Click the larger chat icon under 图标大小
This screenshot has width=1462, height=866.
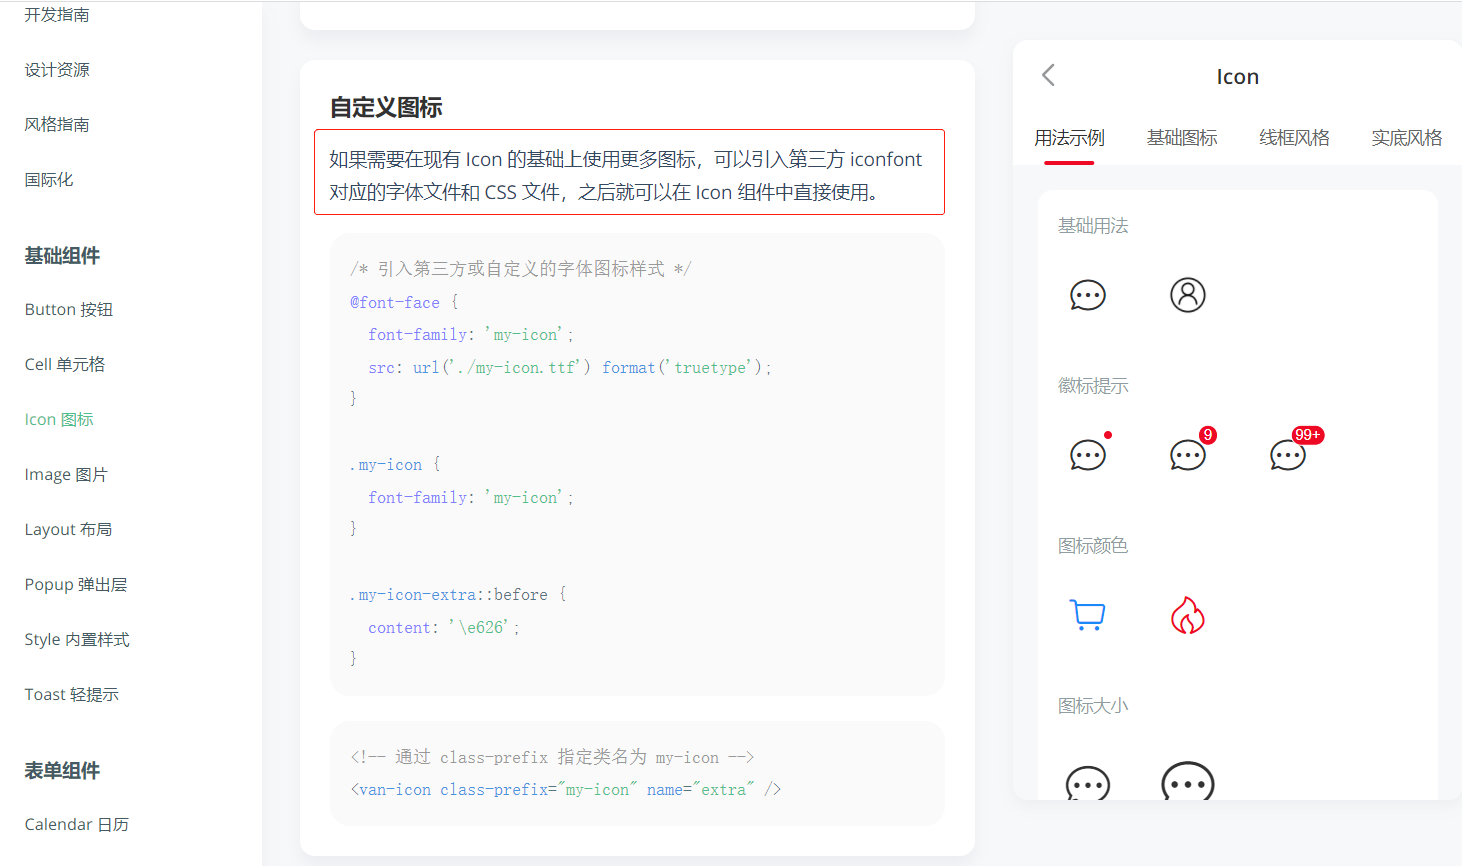[1188, 781]
